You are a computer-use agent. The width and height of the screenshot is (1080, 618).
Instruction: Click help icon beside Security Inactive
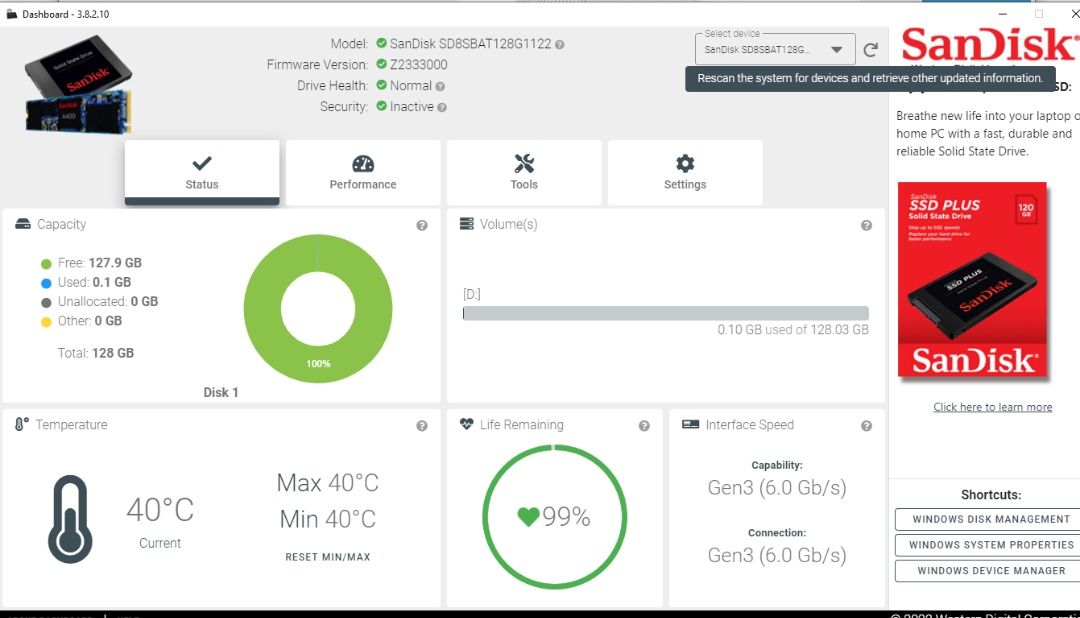pyautogui.click(x=442, y=107)
